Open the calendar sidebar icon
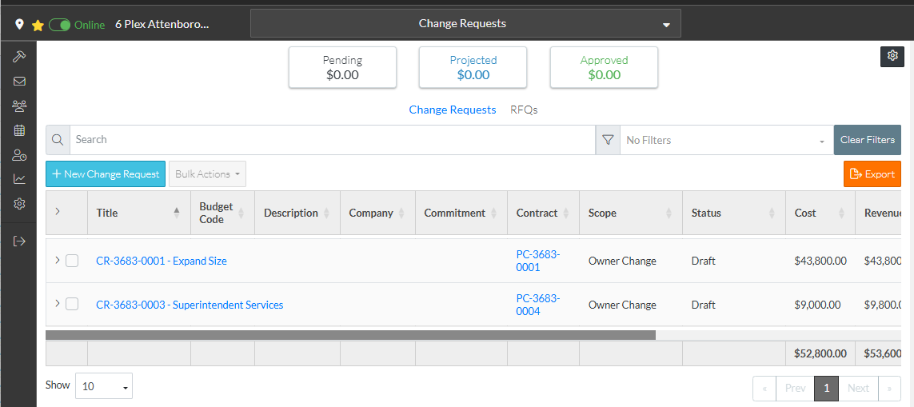The image size is (914, 407). pyautogui.click(x=19, y=130)
